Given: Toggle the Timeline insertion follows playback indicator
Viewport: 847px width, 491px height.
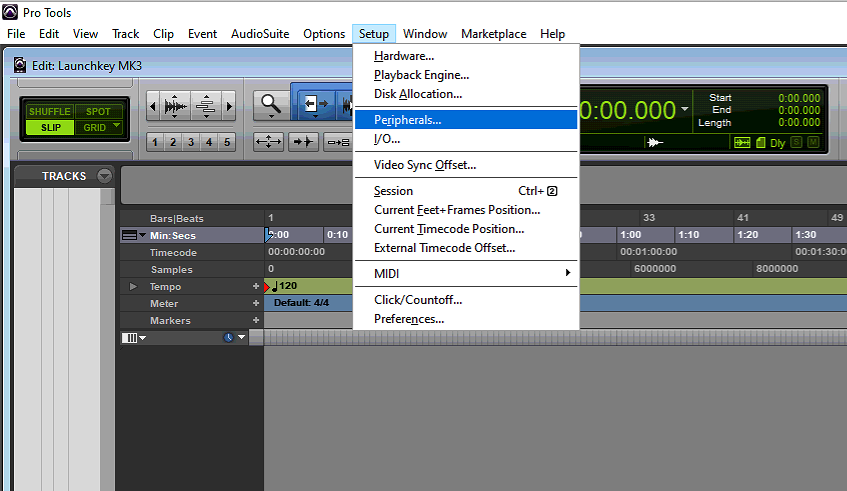Looking at the screenshot, I should (x=742, y=143).
